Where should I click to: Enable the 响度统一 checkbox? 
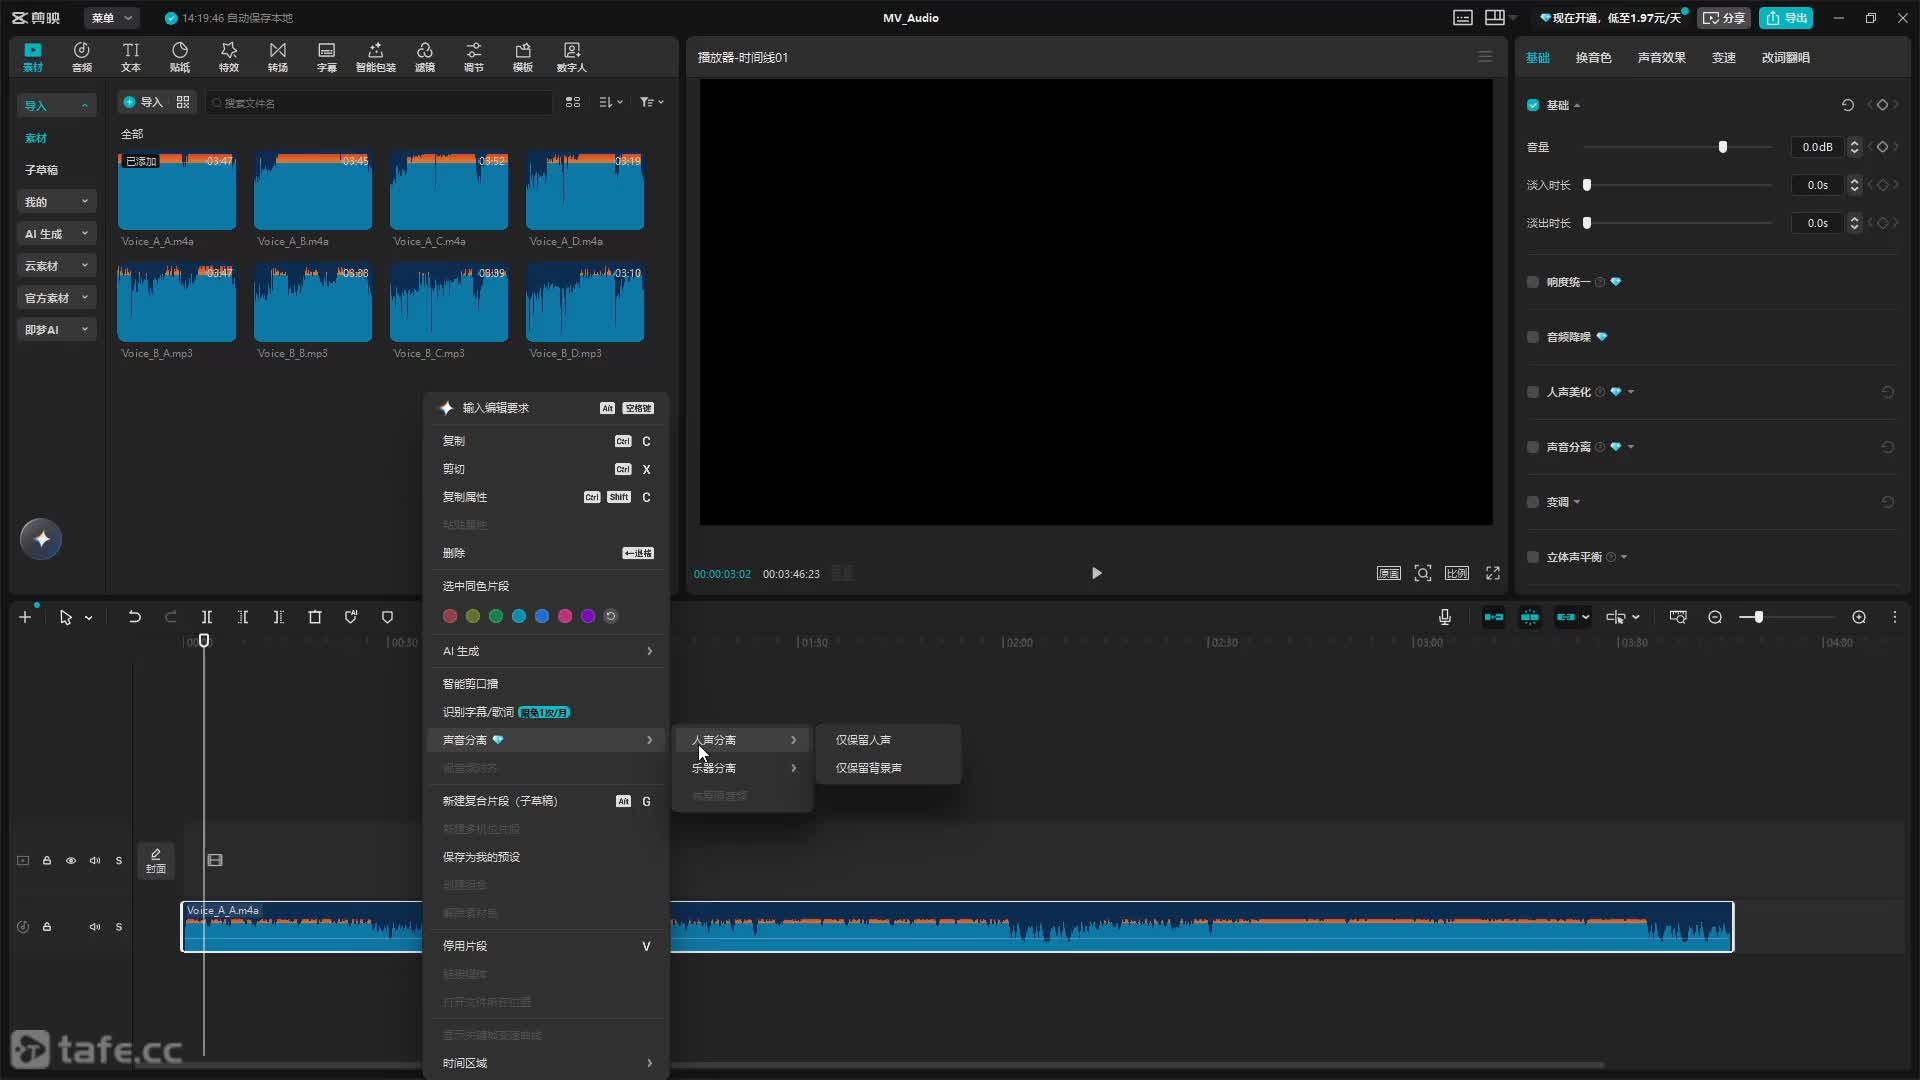(1533, 282)
